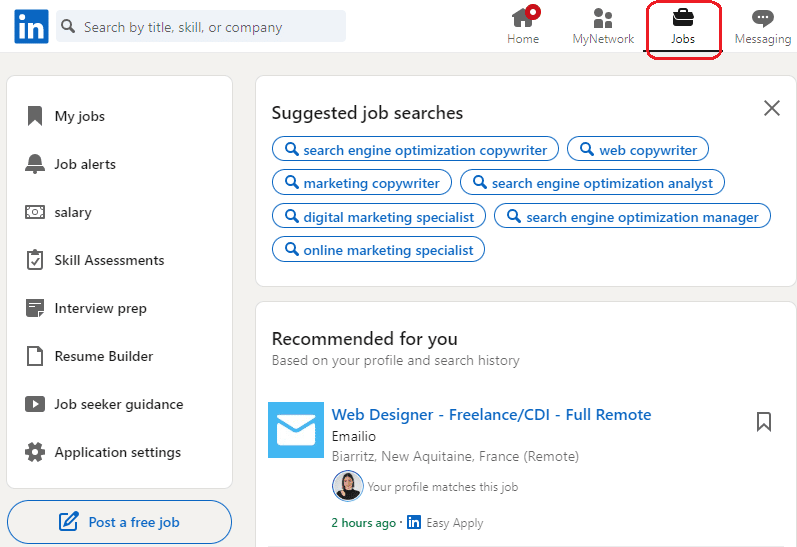797x547 pixels.
Task: Click the Post a free job button
Action: (x=119, y=522)
